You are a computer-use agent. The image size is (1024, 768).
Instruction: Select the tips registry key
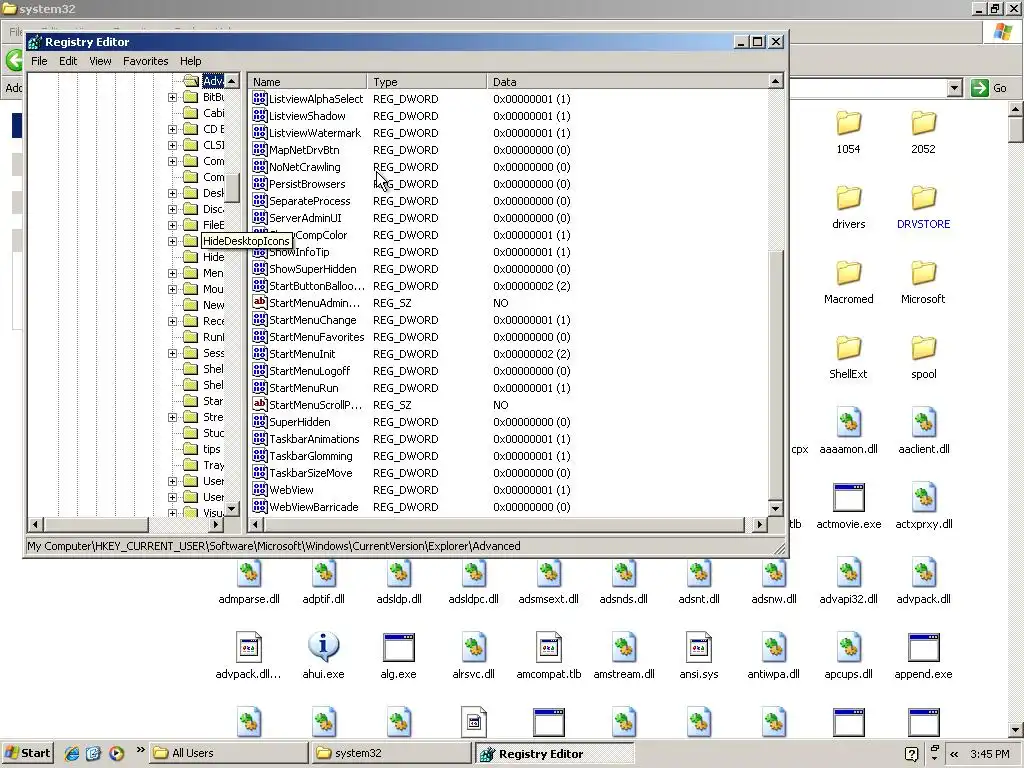coord(212,449)
